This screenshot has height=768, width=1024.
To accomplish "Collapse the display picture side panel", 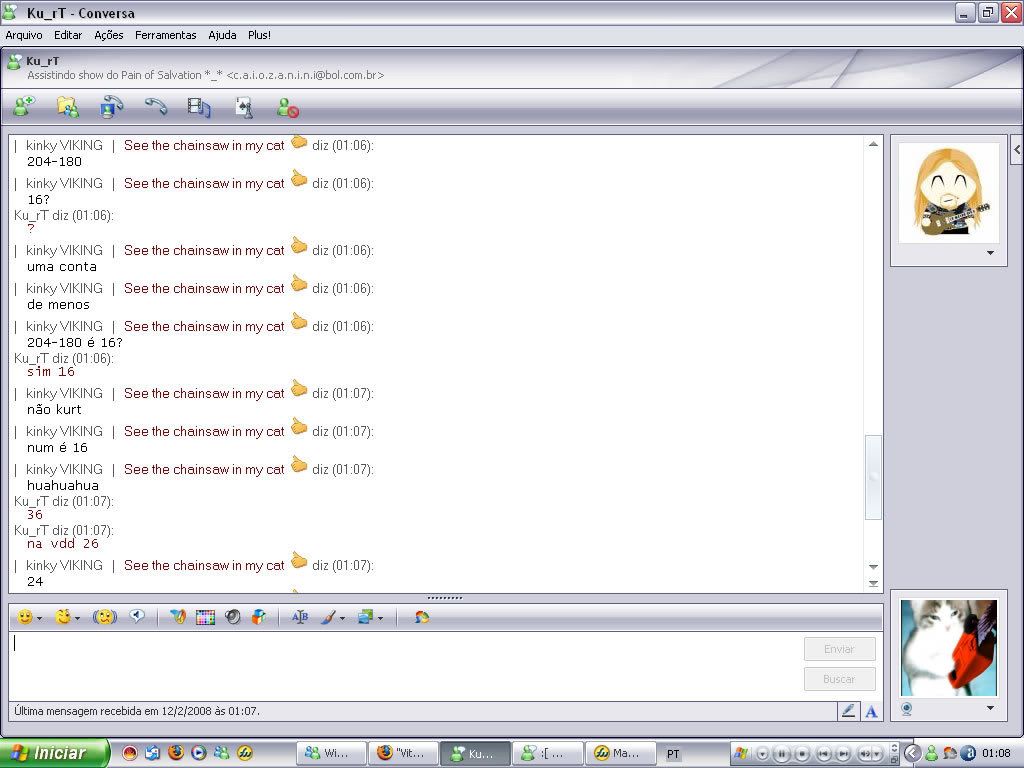I will click(x=1017, y=150).
